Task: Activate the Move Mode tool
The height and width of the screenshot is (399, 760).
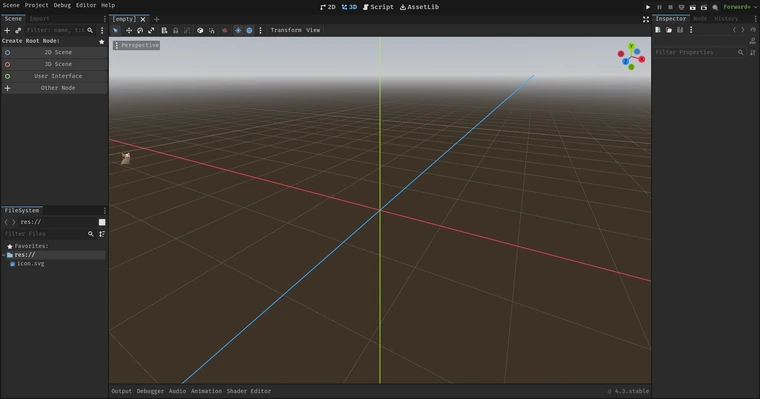Action: (x=128, y=30)
